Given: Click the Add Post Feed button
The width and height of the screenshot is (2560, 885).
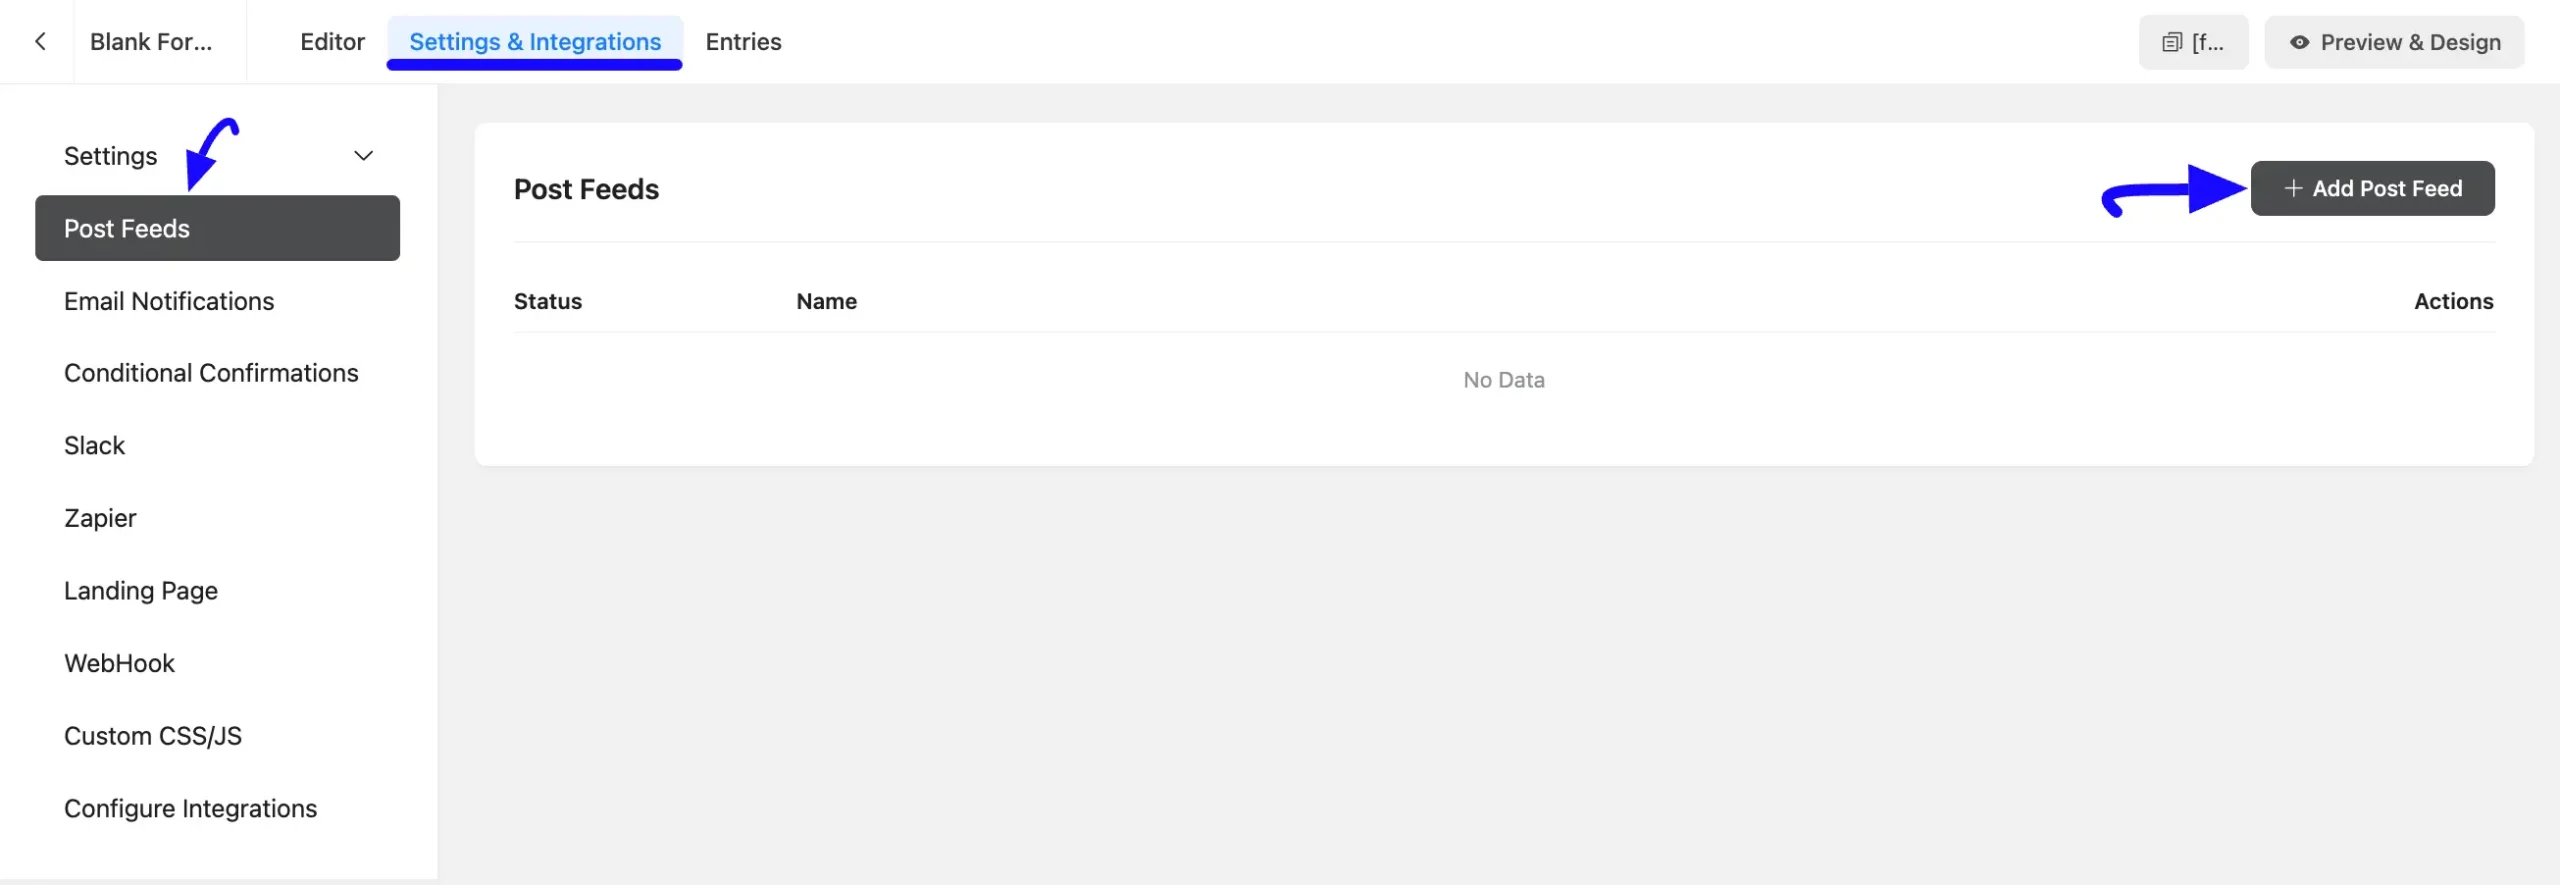Looking at the screenshot, I should coord(2372,188).
